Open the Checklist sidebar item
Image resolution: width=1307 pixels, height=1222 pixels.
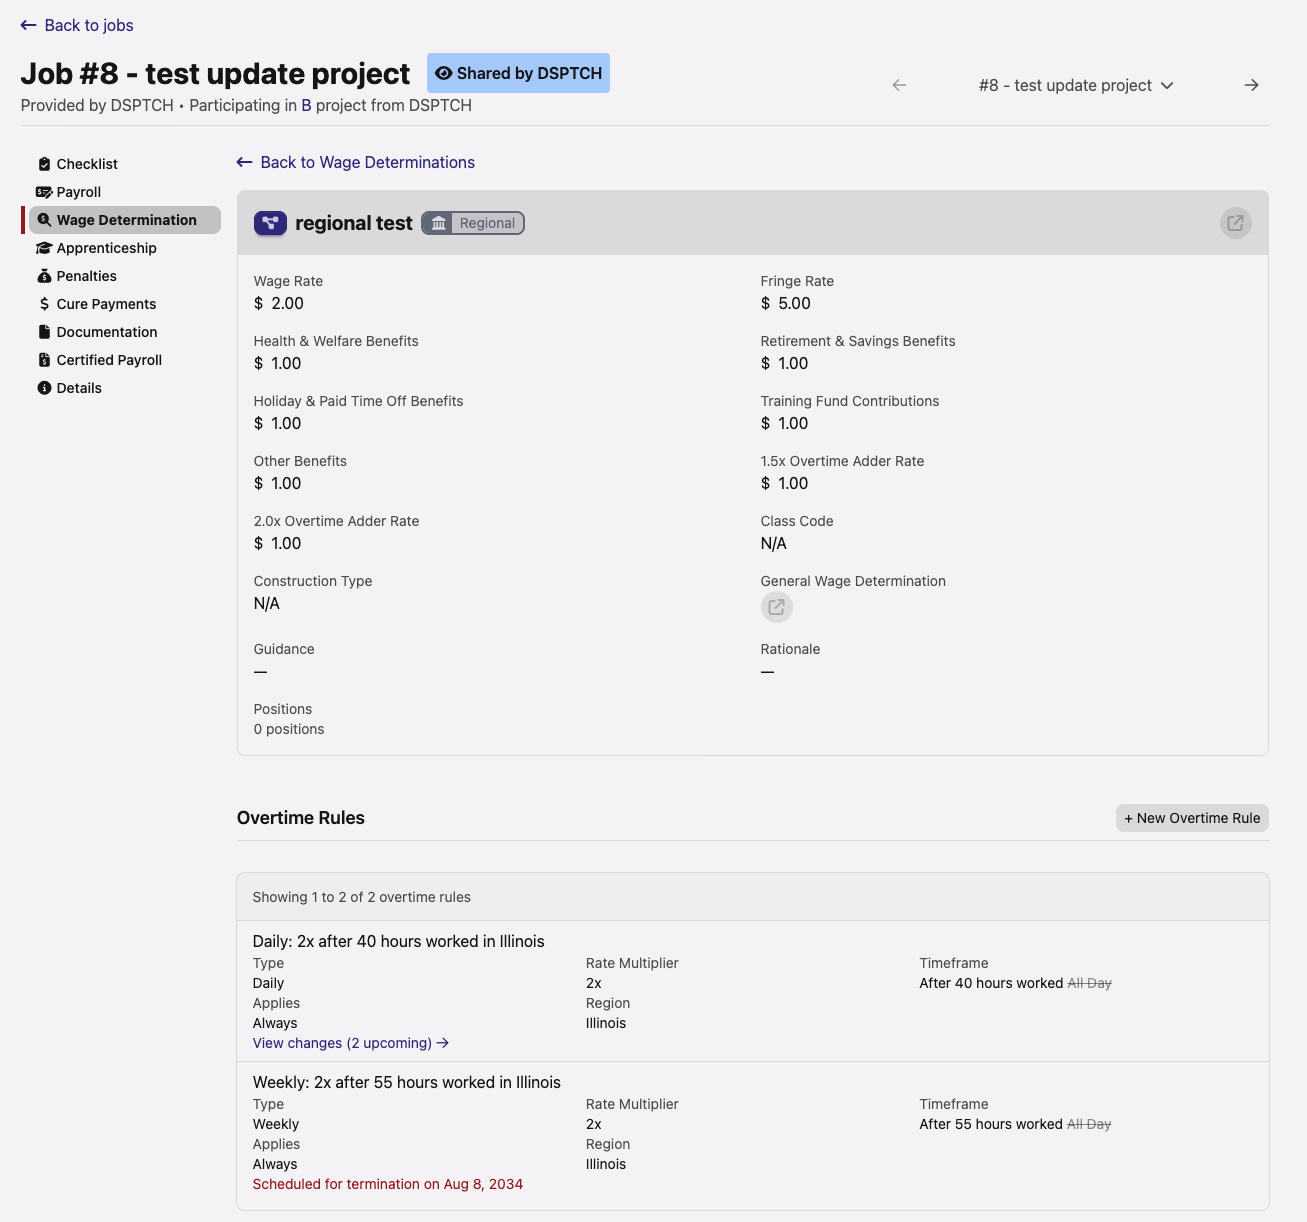(125, 164)
